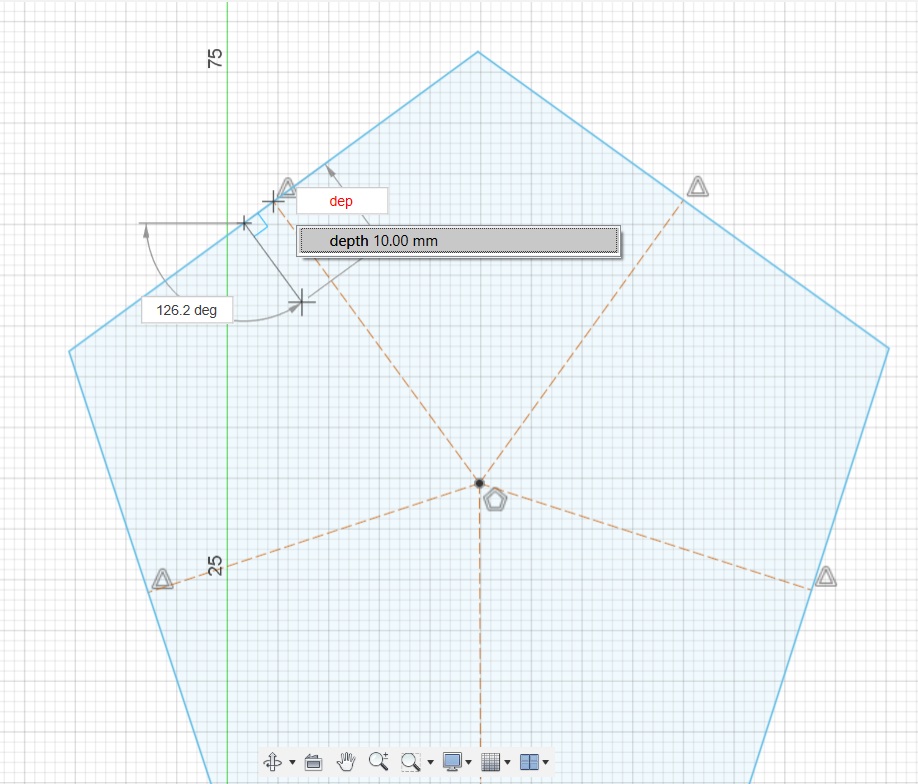Open Grid and Snaps settings icon
The width and height of the screenshot is (918, 784).
[x=491, y=762]
